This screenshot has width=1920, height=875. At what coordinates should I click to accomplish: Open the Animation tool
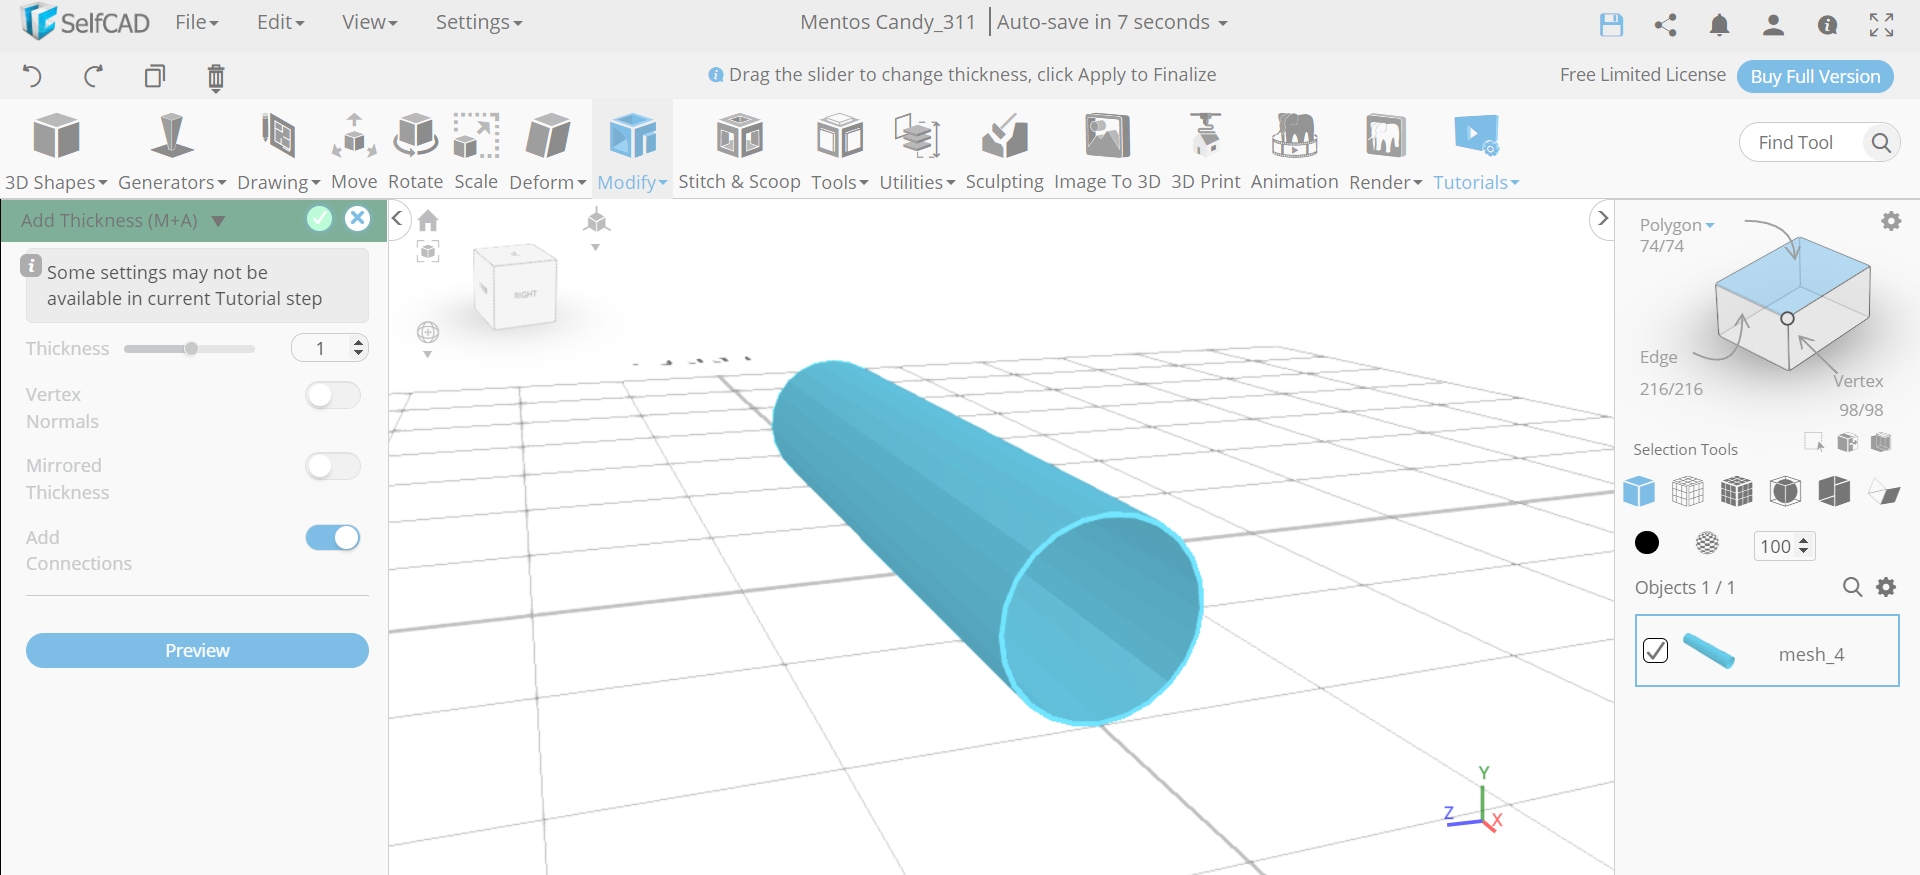coord(1294,152)
